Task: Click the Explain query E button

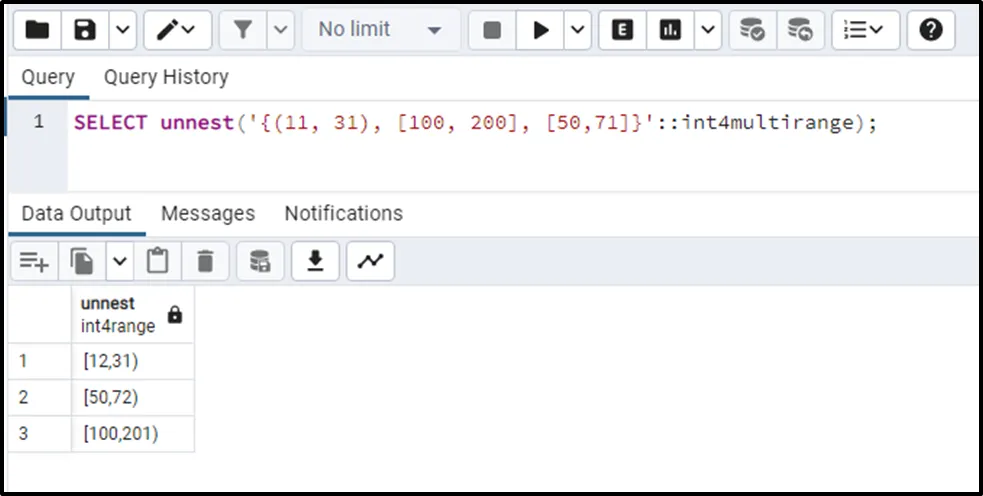Action: (x=622, y=31)
